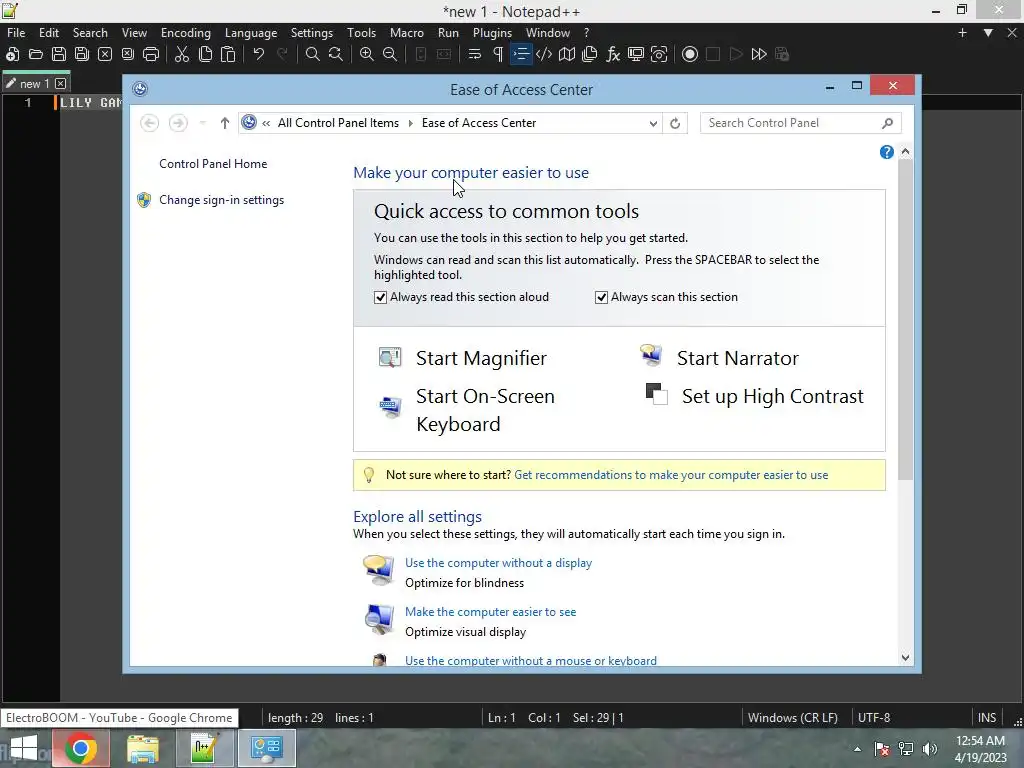Open help with the blue question mark
This screenshot has height=768, width=1024.
coord(886,152)
